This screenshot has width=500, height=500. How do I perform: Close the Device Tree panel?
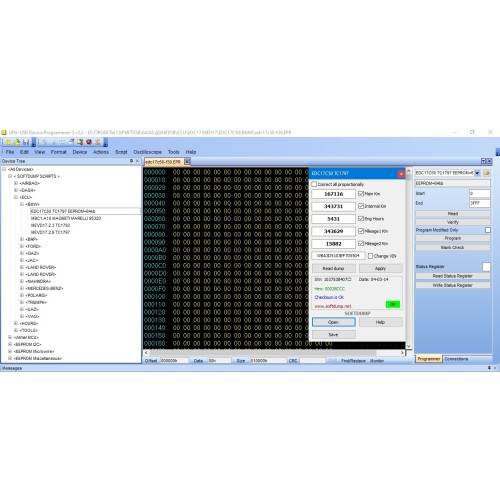(137, 161)
